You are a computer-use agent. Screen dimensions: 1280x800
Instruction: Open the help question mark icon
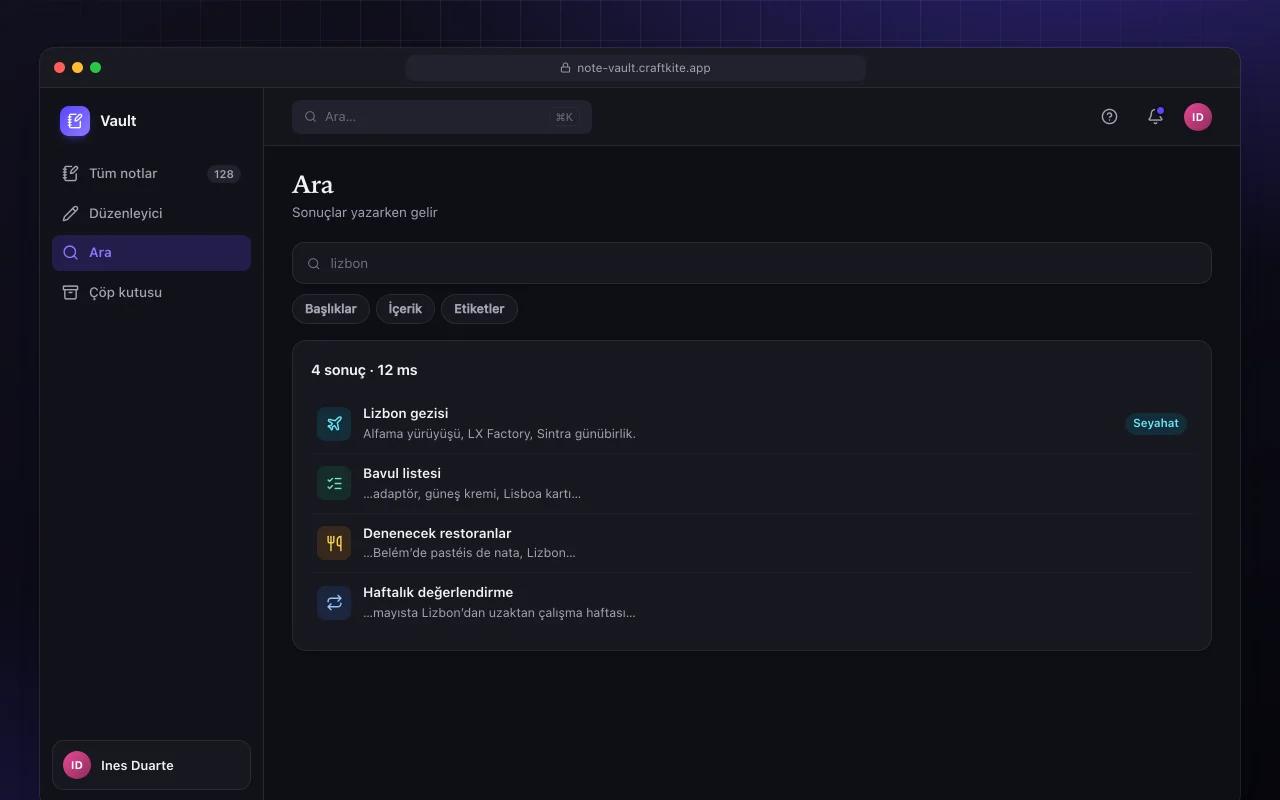coord(1109,116)
